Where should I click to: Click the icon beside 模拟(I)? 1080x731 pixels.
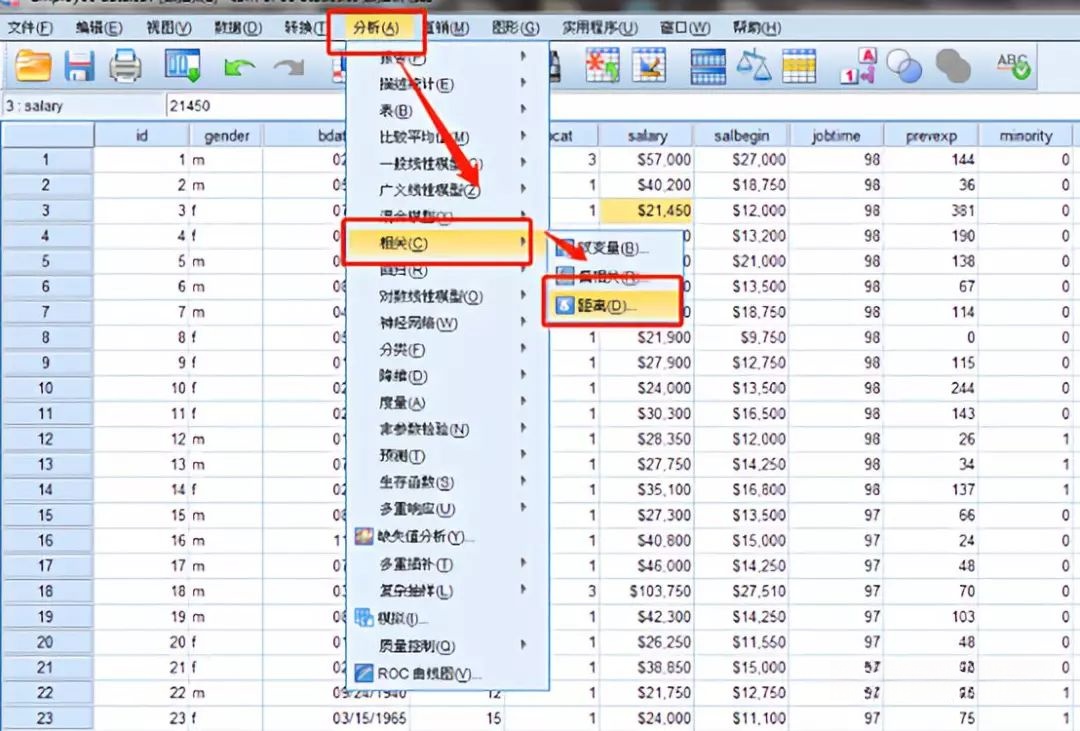(364, 618)
